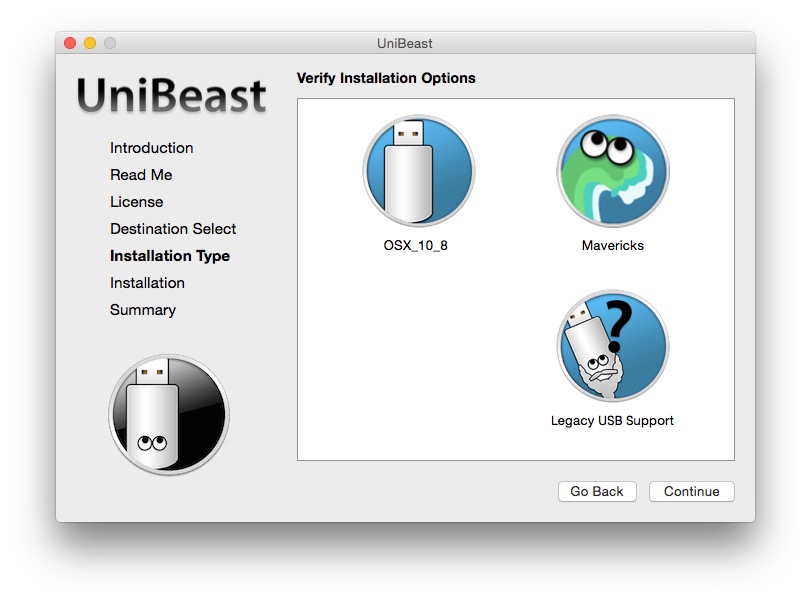This screenshot has width=811, height=602.
Task: Click the Legacy USB Support caption
Action: (612, 421)
